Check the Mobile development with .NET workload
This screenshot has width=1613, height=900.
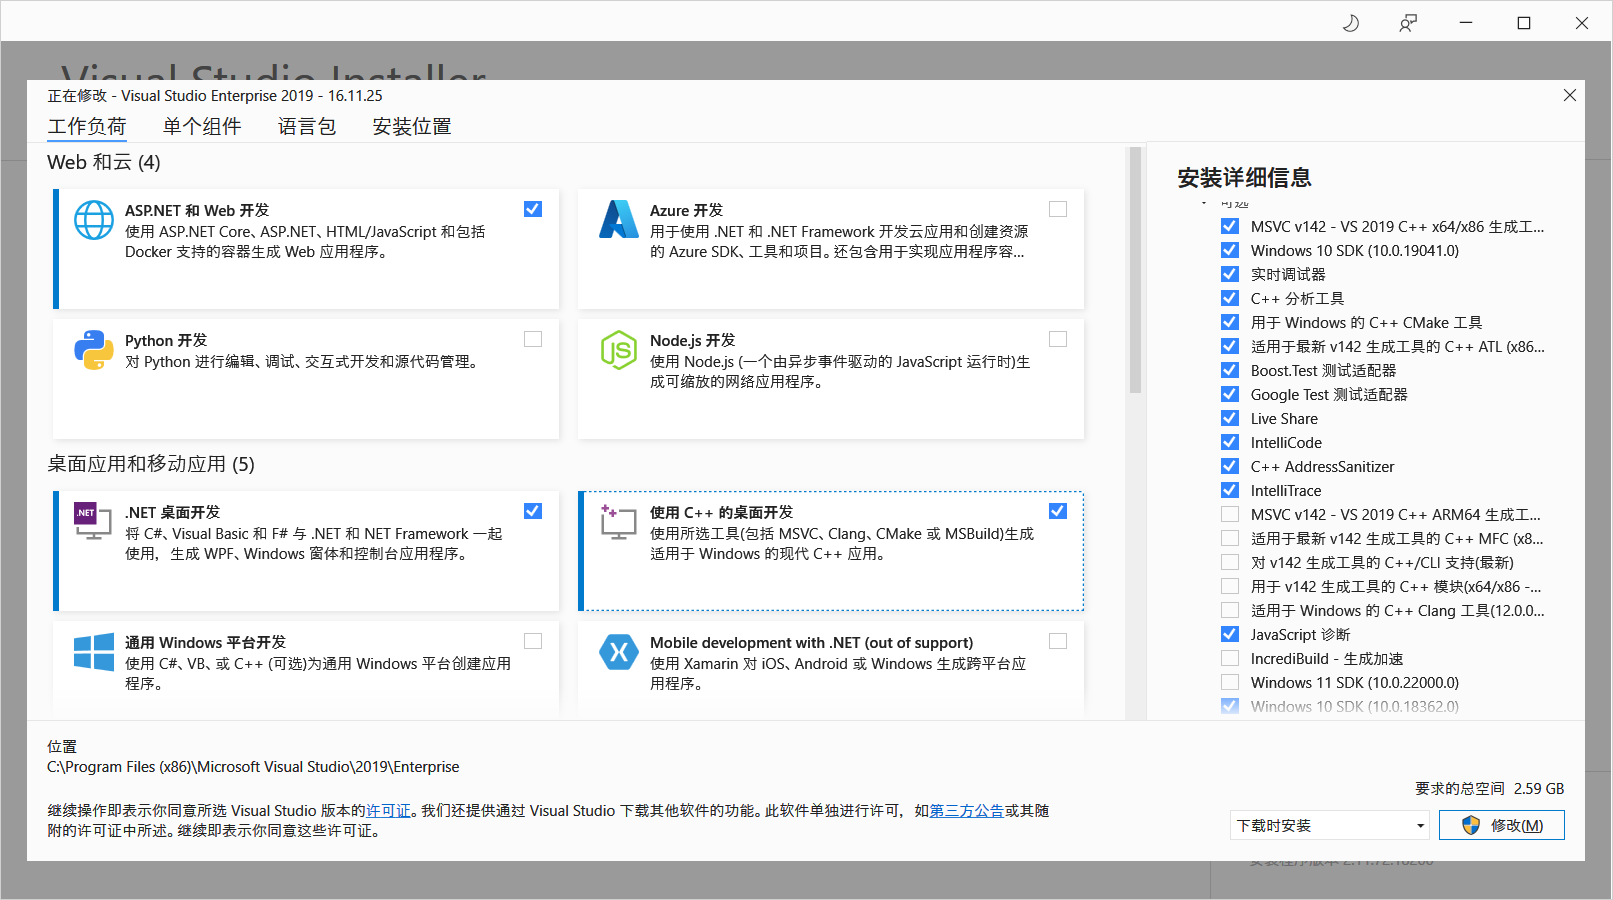click(x=1058, y=641)
